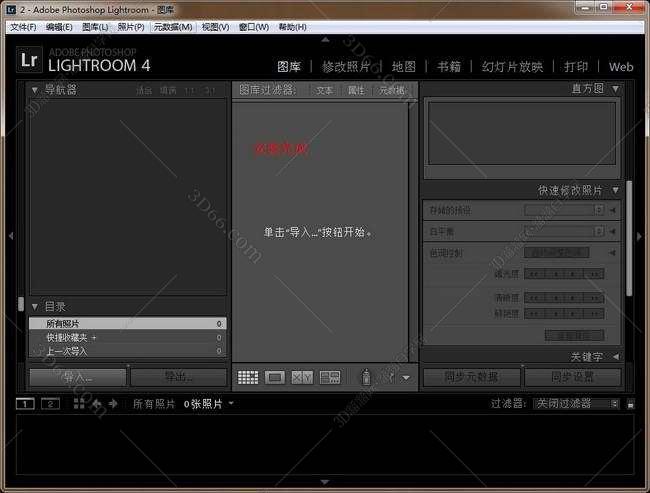Switch to the 修改照片 module
Screen dimensions: 650x493
click(346, 66)
